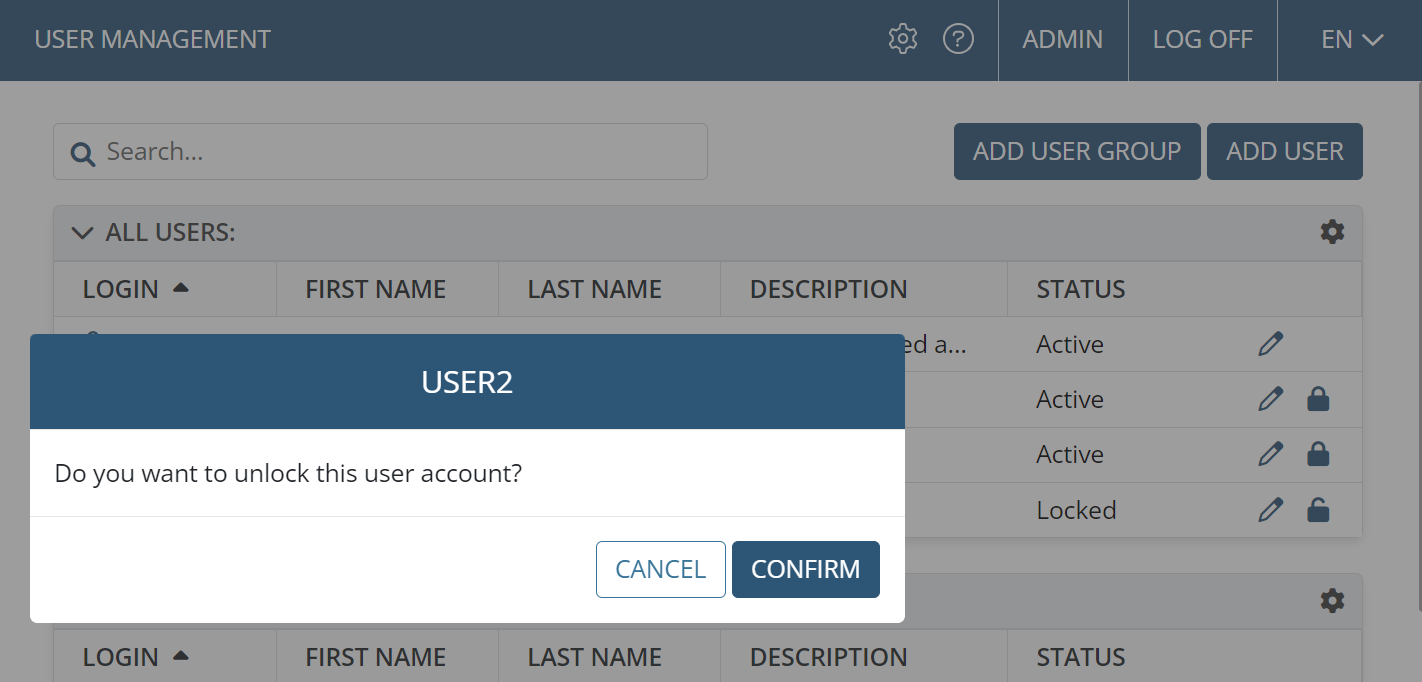Edit the first Active user with pencil icon
The height and width of the screenshot is (682, 1422).
1270,344
